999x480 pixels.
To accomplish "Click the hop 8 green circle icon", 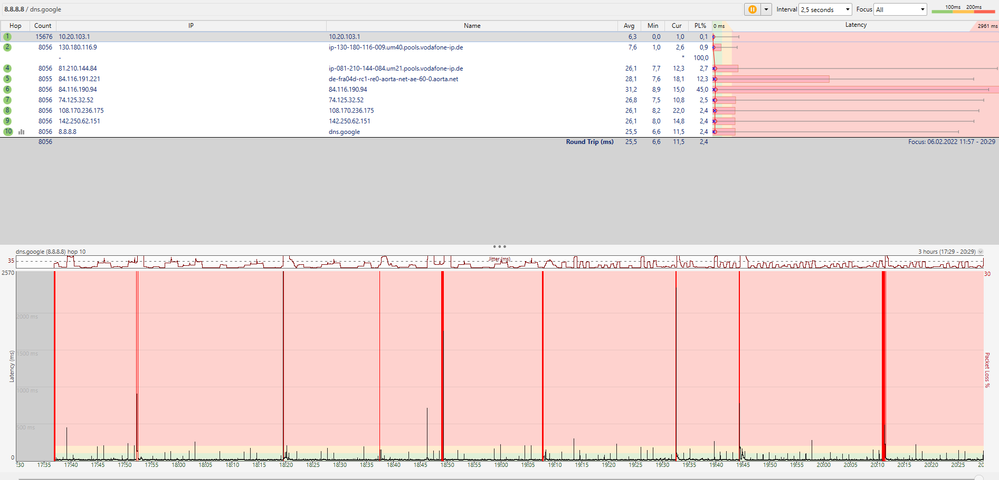I will [8, 110].
